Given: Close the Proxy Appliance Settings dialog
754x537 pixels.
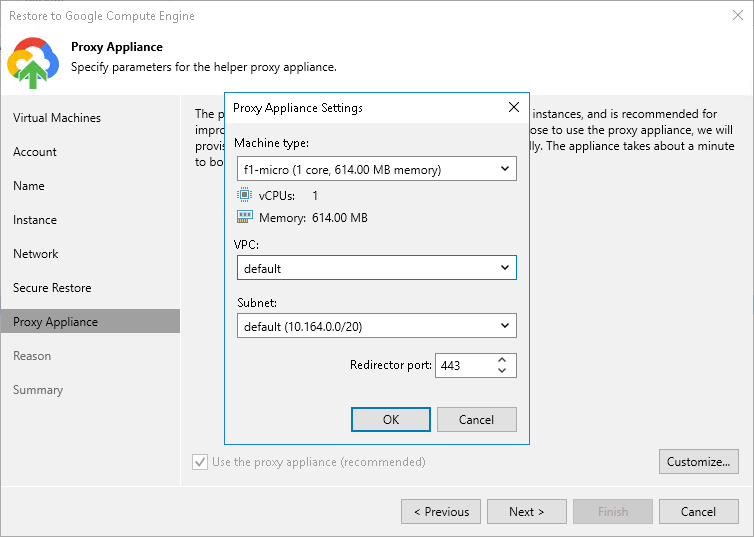Looking at the screenshot, I should coord(514,107).
